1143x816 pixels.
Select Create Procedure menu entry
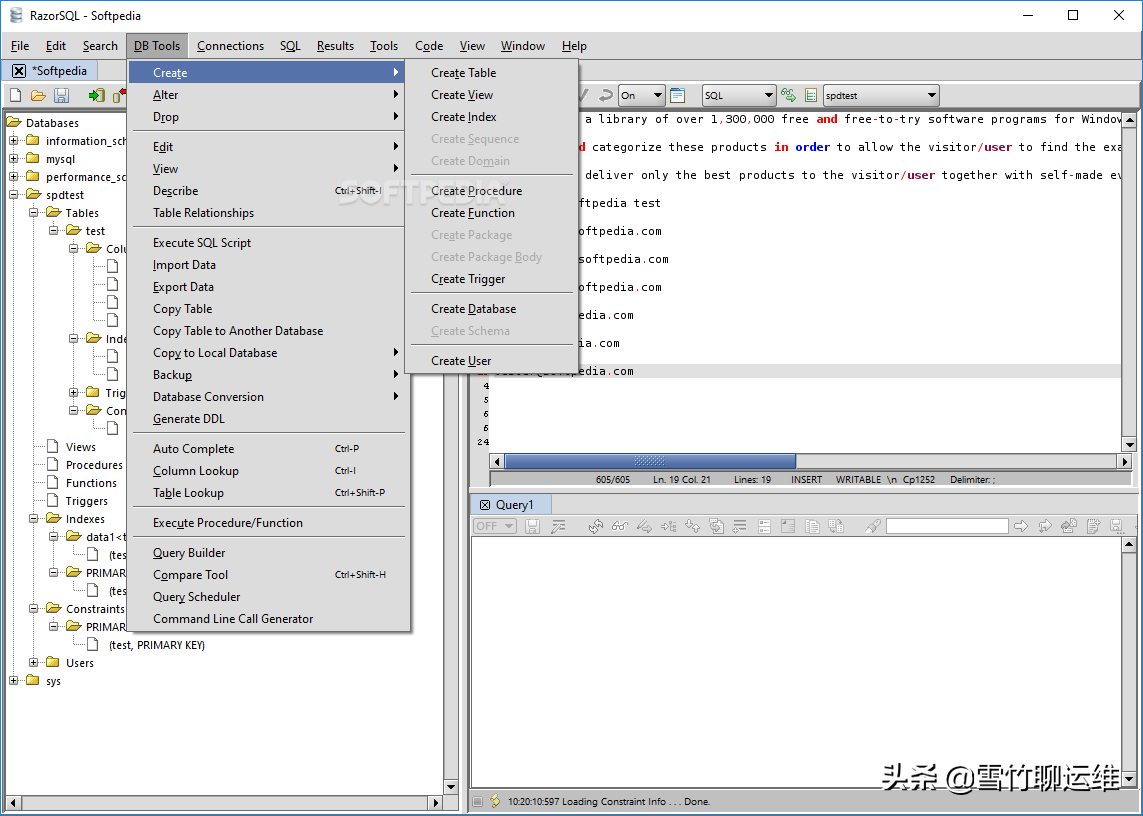pyautogui.click(x=491, y=191)
